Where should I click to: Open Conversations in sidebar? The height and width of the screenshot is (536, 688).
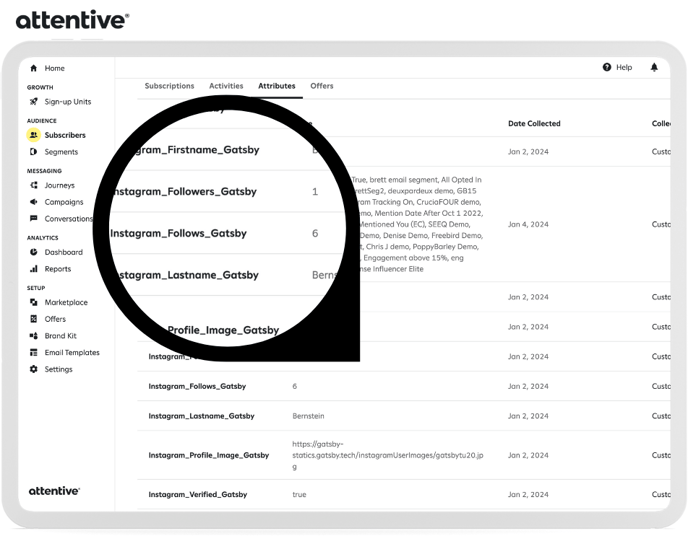tap(69, 218)
